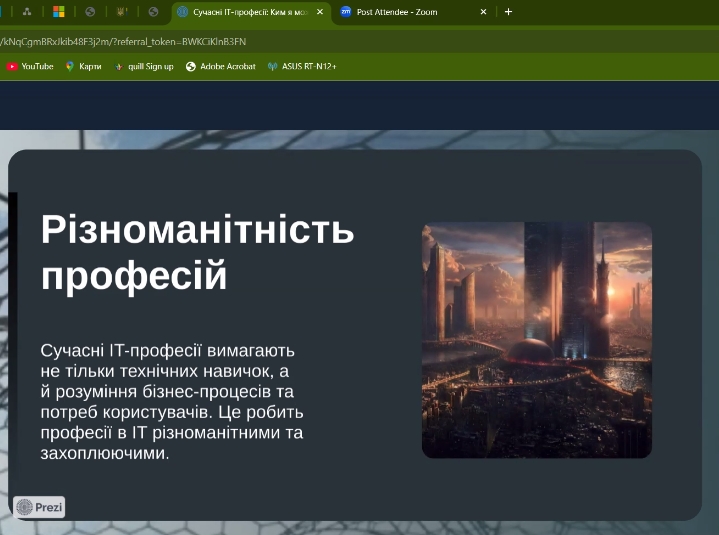Select the globe tab left of the active tab
This screenshot has width=719, height=535.
click(153, 12)
